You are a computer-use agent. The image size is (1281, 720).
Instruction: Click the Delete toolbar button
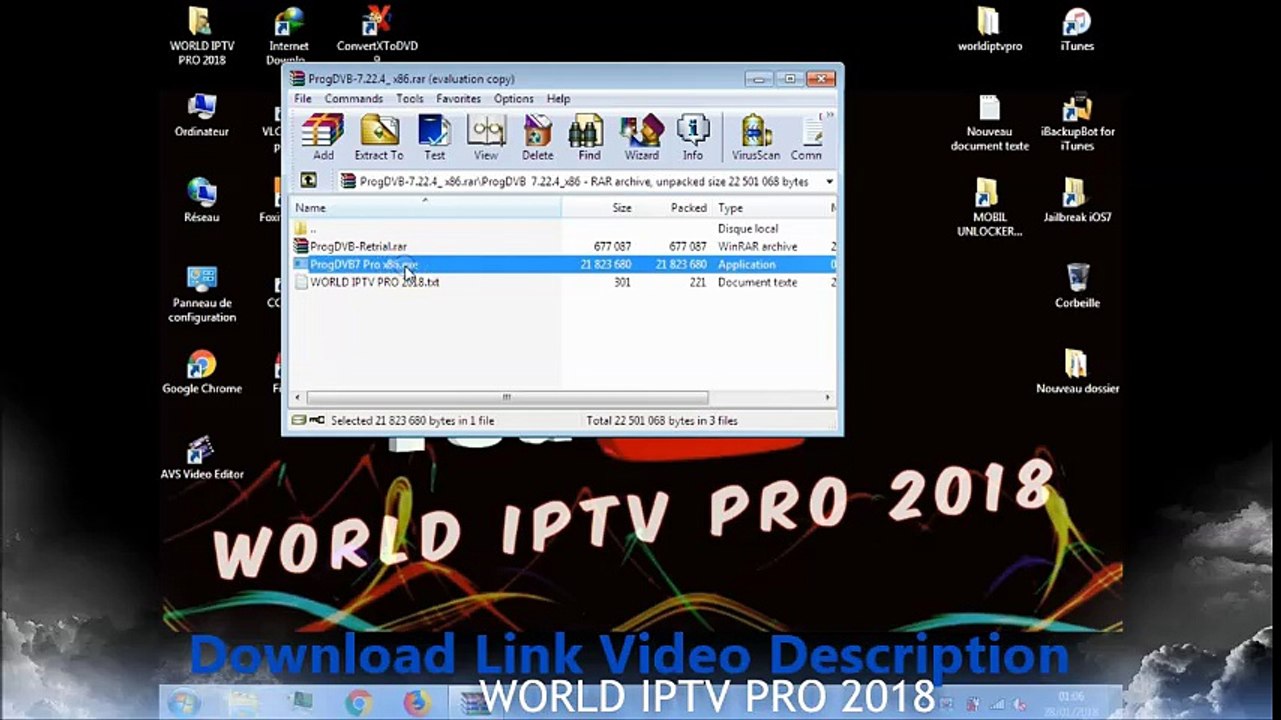pyautogui.click(x=537, y=137)
